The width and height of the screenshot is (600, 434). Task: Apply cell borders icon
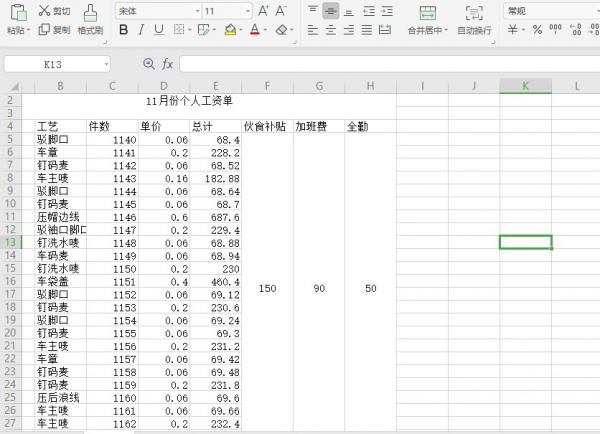pyautogui.click(x=179, y=29)
